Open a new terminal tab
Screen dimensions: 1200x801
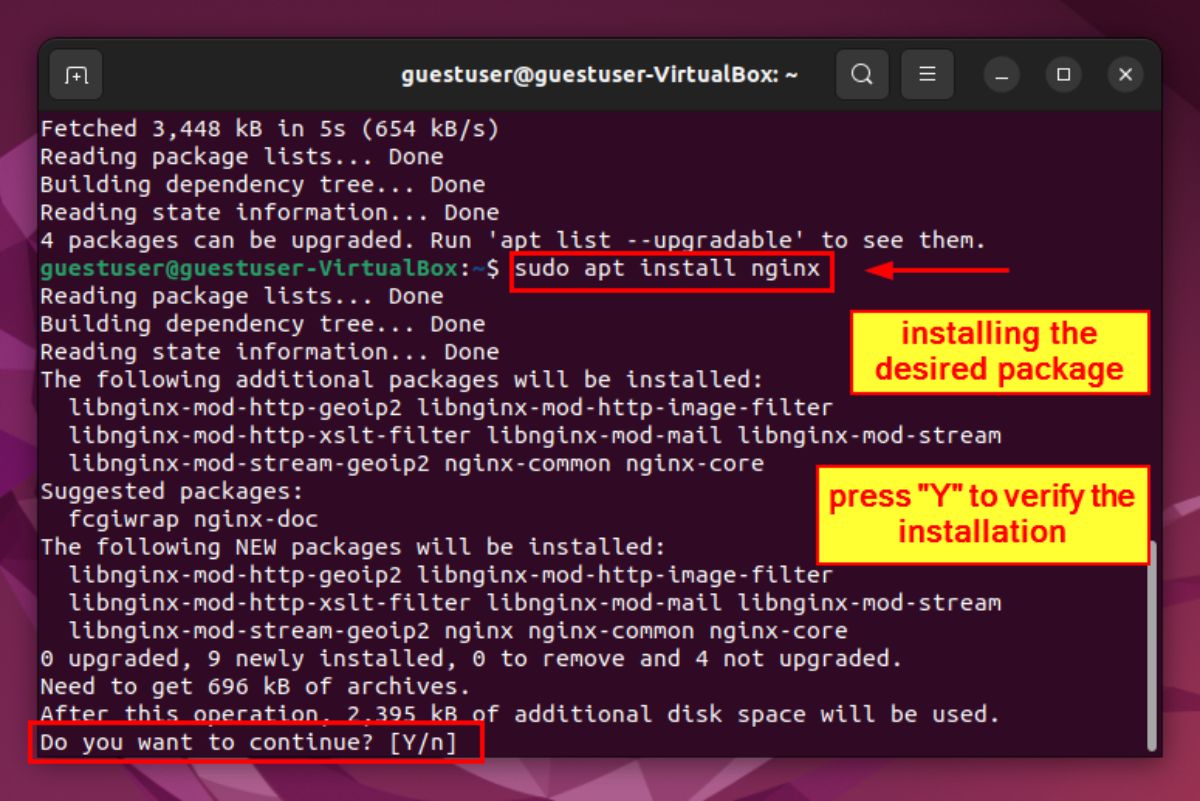coord(76,74)
